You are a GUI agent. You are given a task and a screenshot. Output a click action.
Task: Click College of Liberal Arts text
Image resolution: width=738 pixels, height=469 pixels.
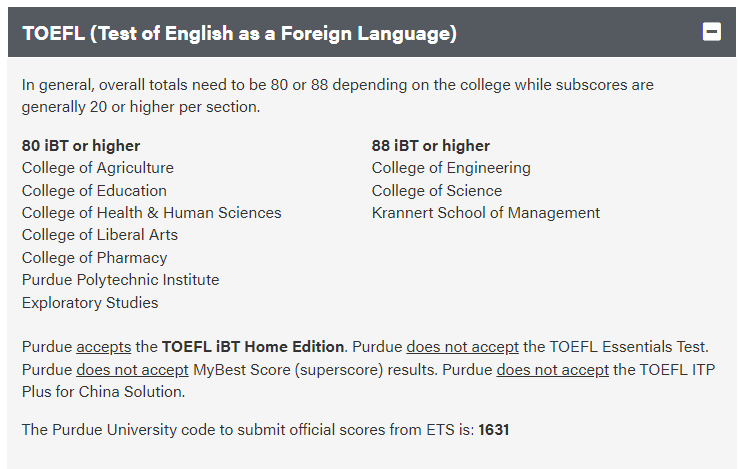(x=100, y=234)
